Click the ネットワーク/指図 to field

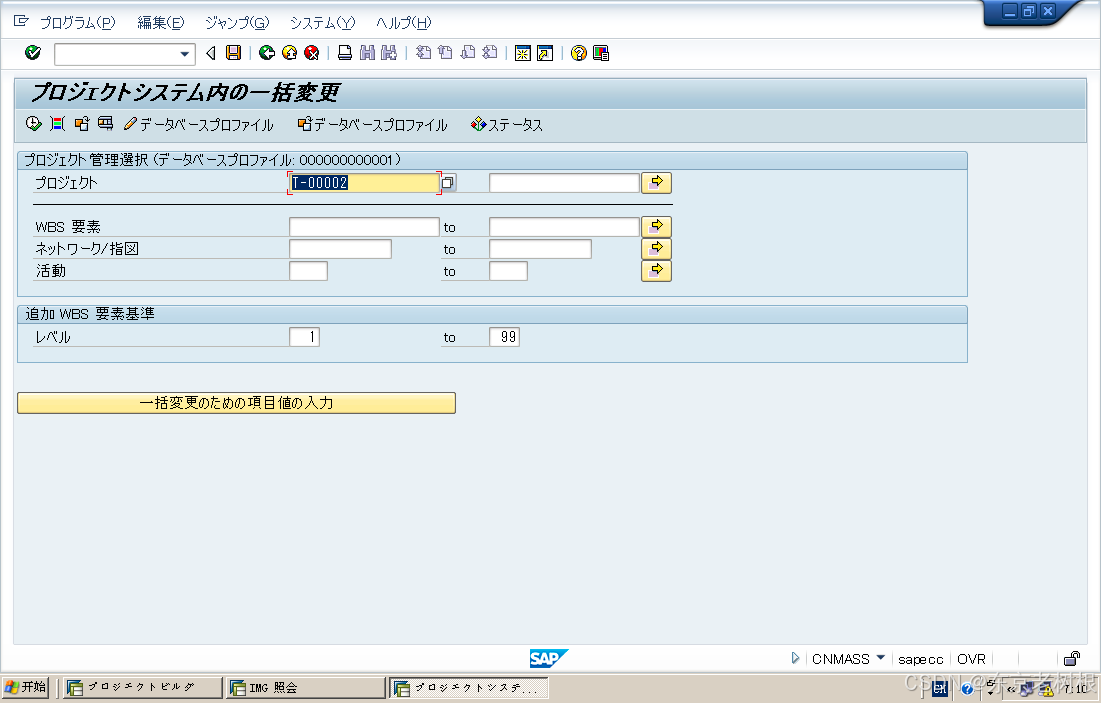pos(540,249)
